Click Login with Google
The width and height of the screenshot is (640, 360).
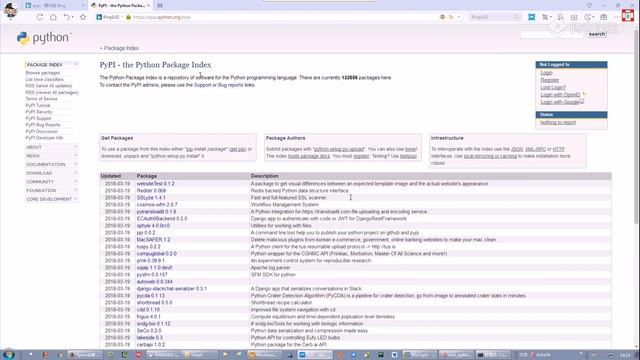560,102
